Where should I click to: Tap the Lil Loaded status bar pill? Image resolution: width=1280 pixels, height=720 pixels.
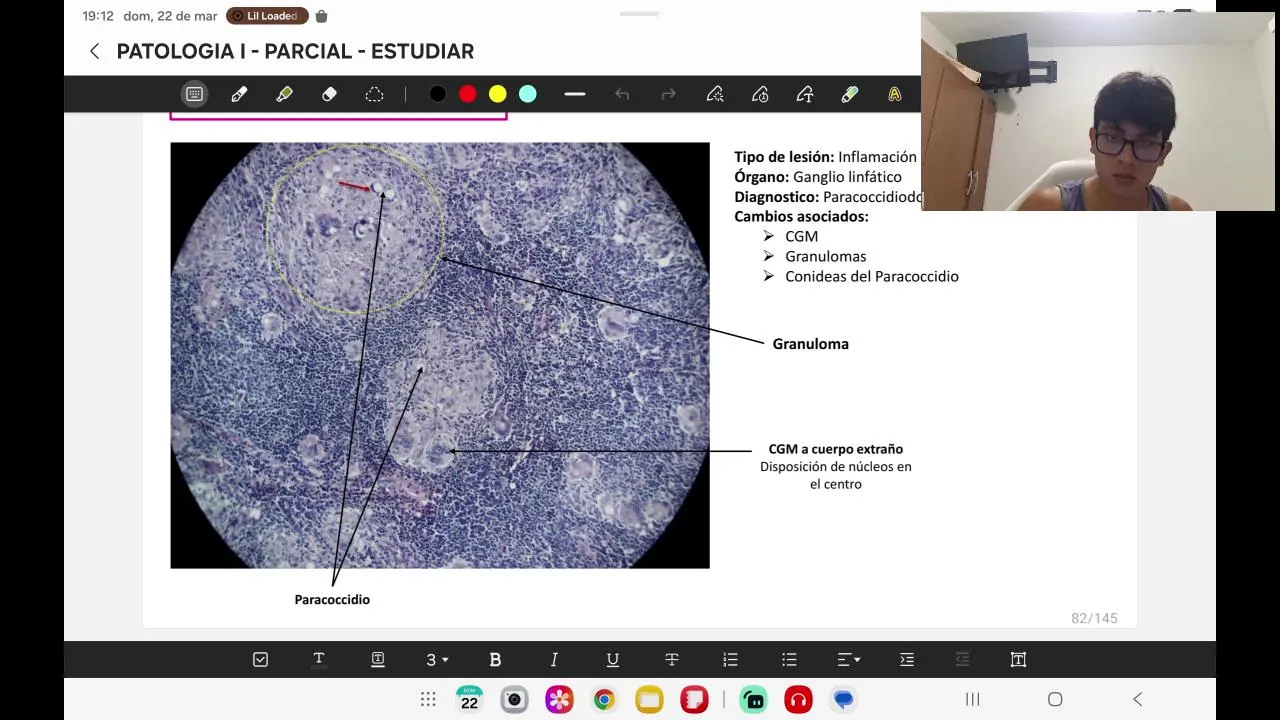(x=267, y=16)
